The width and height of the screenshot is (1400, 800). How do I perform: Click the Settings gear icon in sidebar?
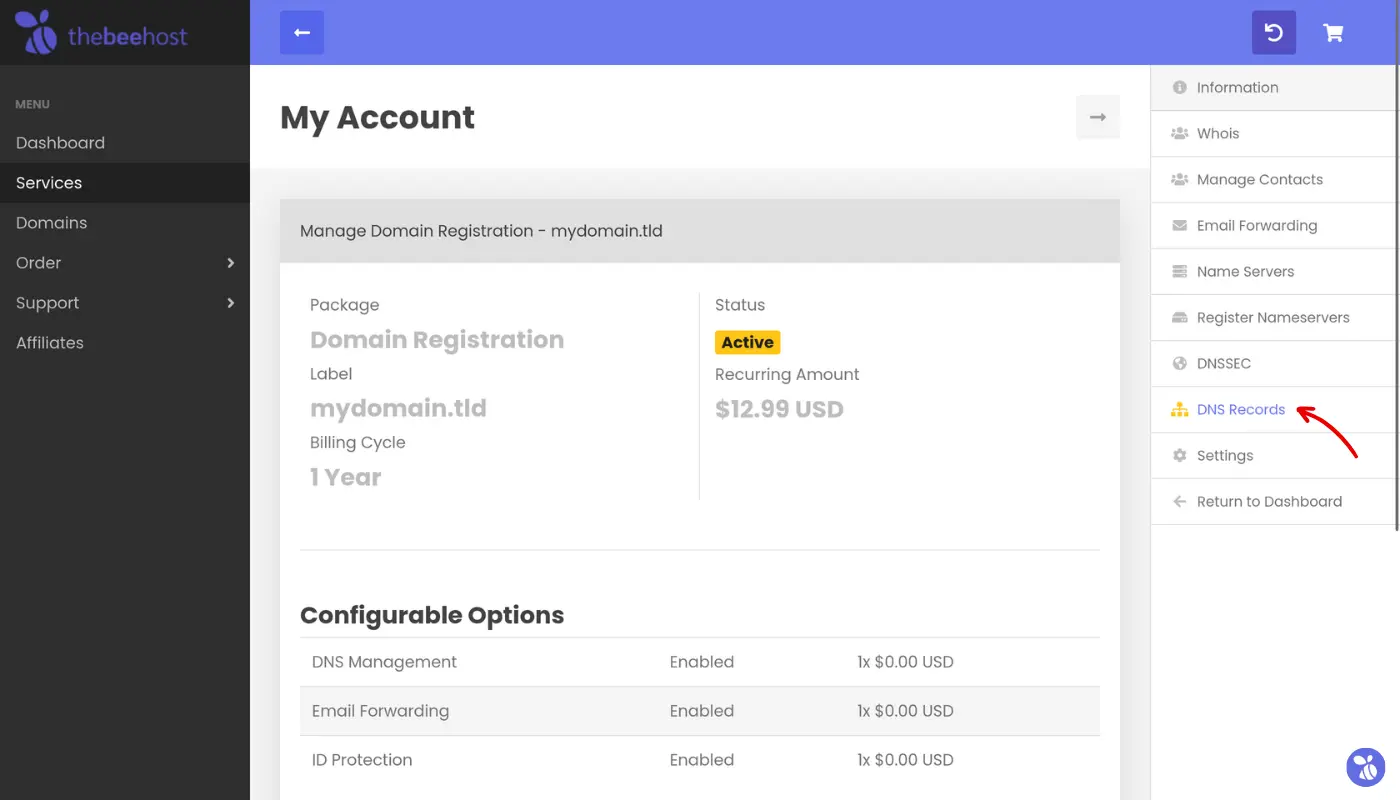1179,456
